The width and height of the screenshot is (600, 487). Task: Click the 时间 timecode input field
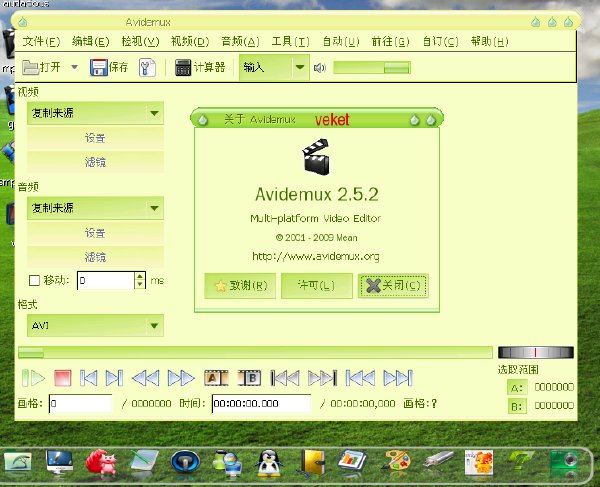pyautogui.click(x=261, y=404)
